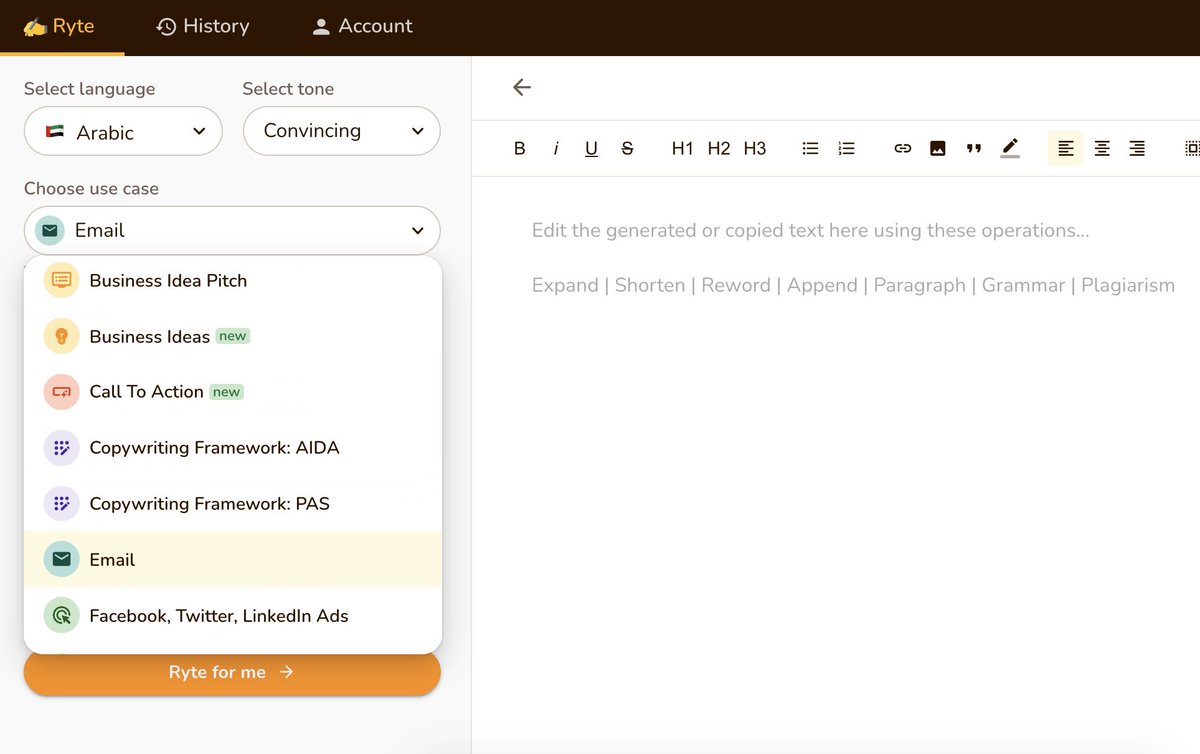Click the AIDA framework grid icon
This screenshot has height=754, width=1200.
61,448
